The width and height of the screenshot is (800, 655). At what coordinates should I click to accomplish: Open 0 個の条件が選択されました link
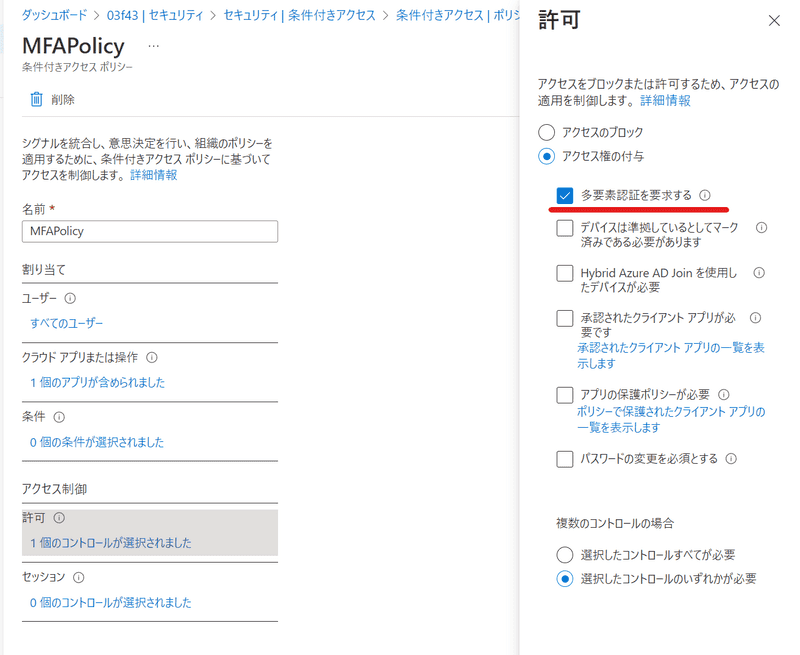(96, 442)
